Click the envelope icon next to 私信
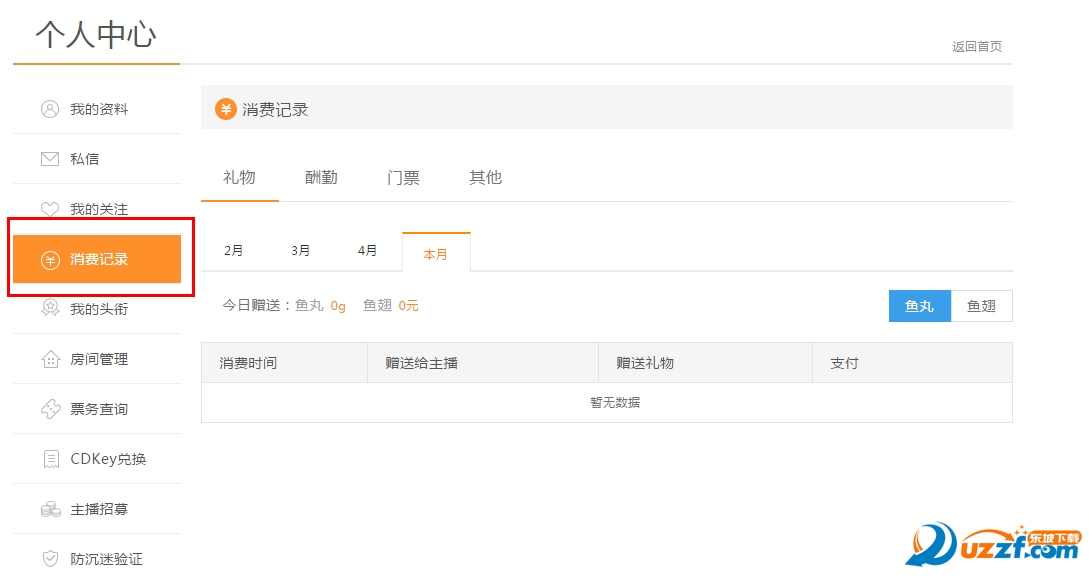Viewport: 1089px width, 583px height. [50, 159]
